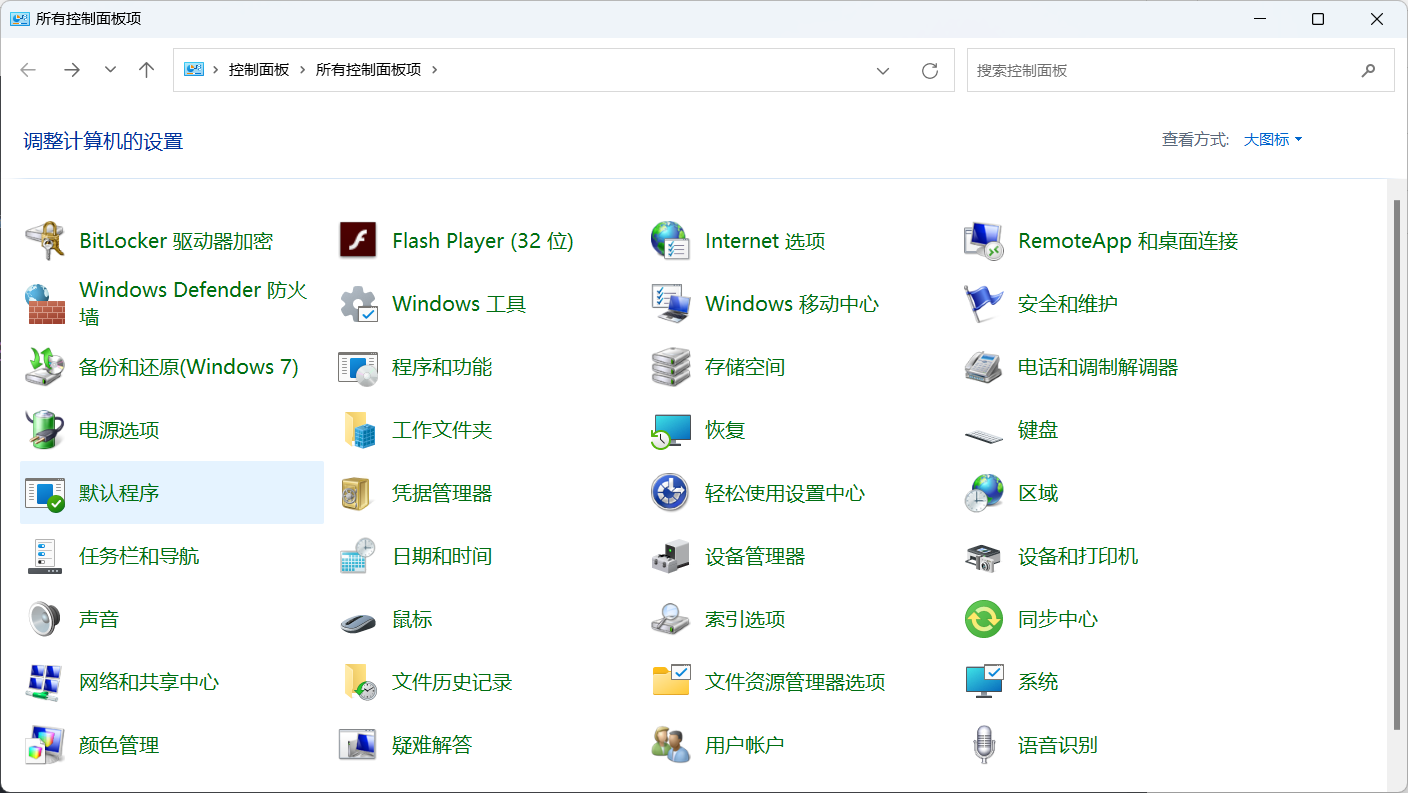Open the 语音识别 microphone icon

[985, 745]
